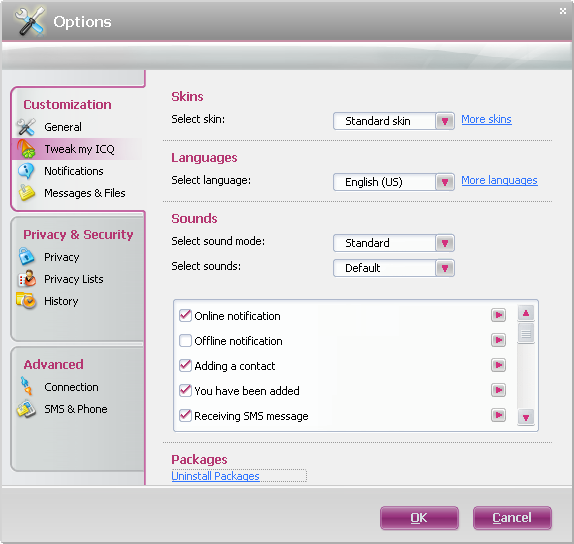This screenshot has width=574, height=544.
Task: Click the History folder clock icon
Action: 26,301
